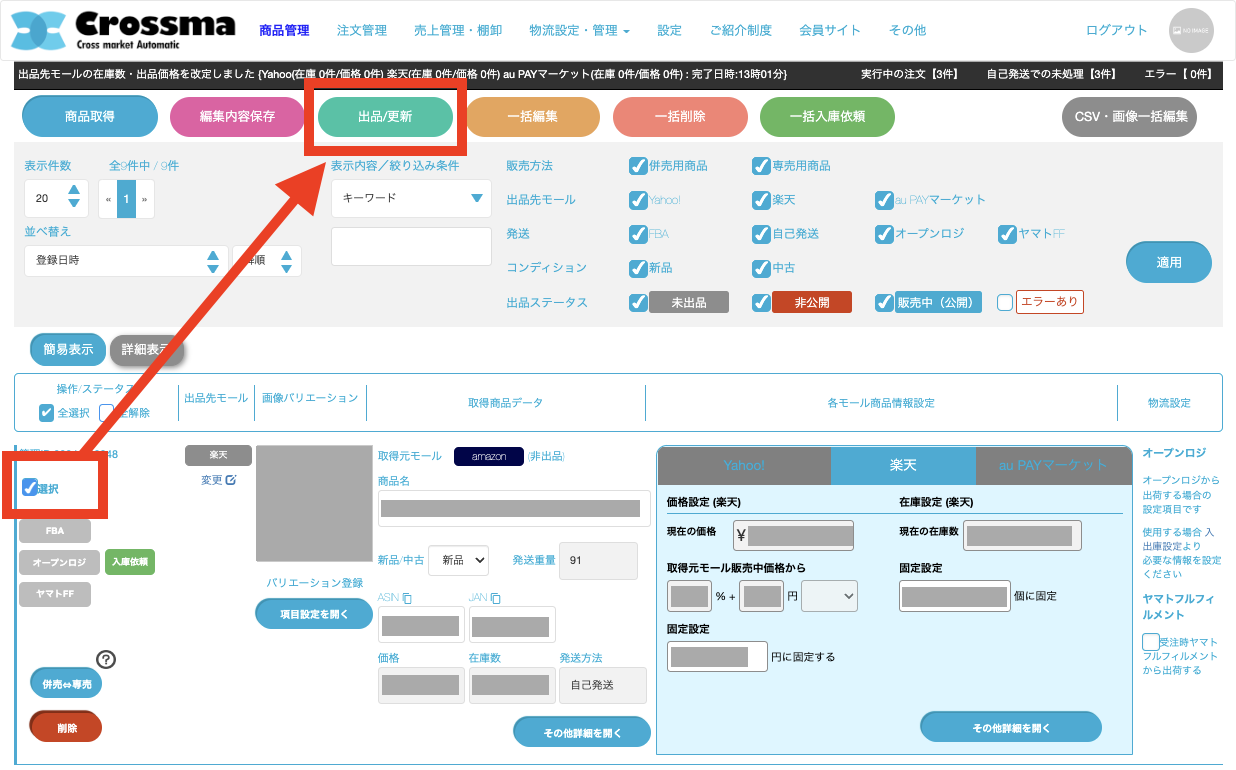Copy ASIN using the copy icon

click(x=407, y=598)
